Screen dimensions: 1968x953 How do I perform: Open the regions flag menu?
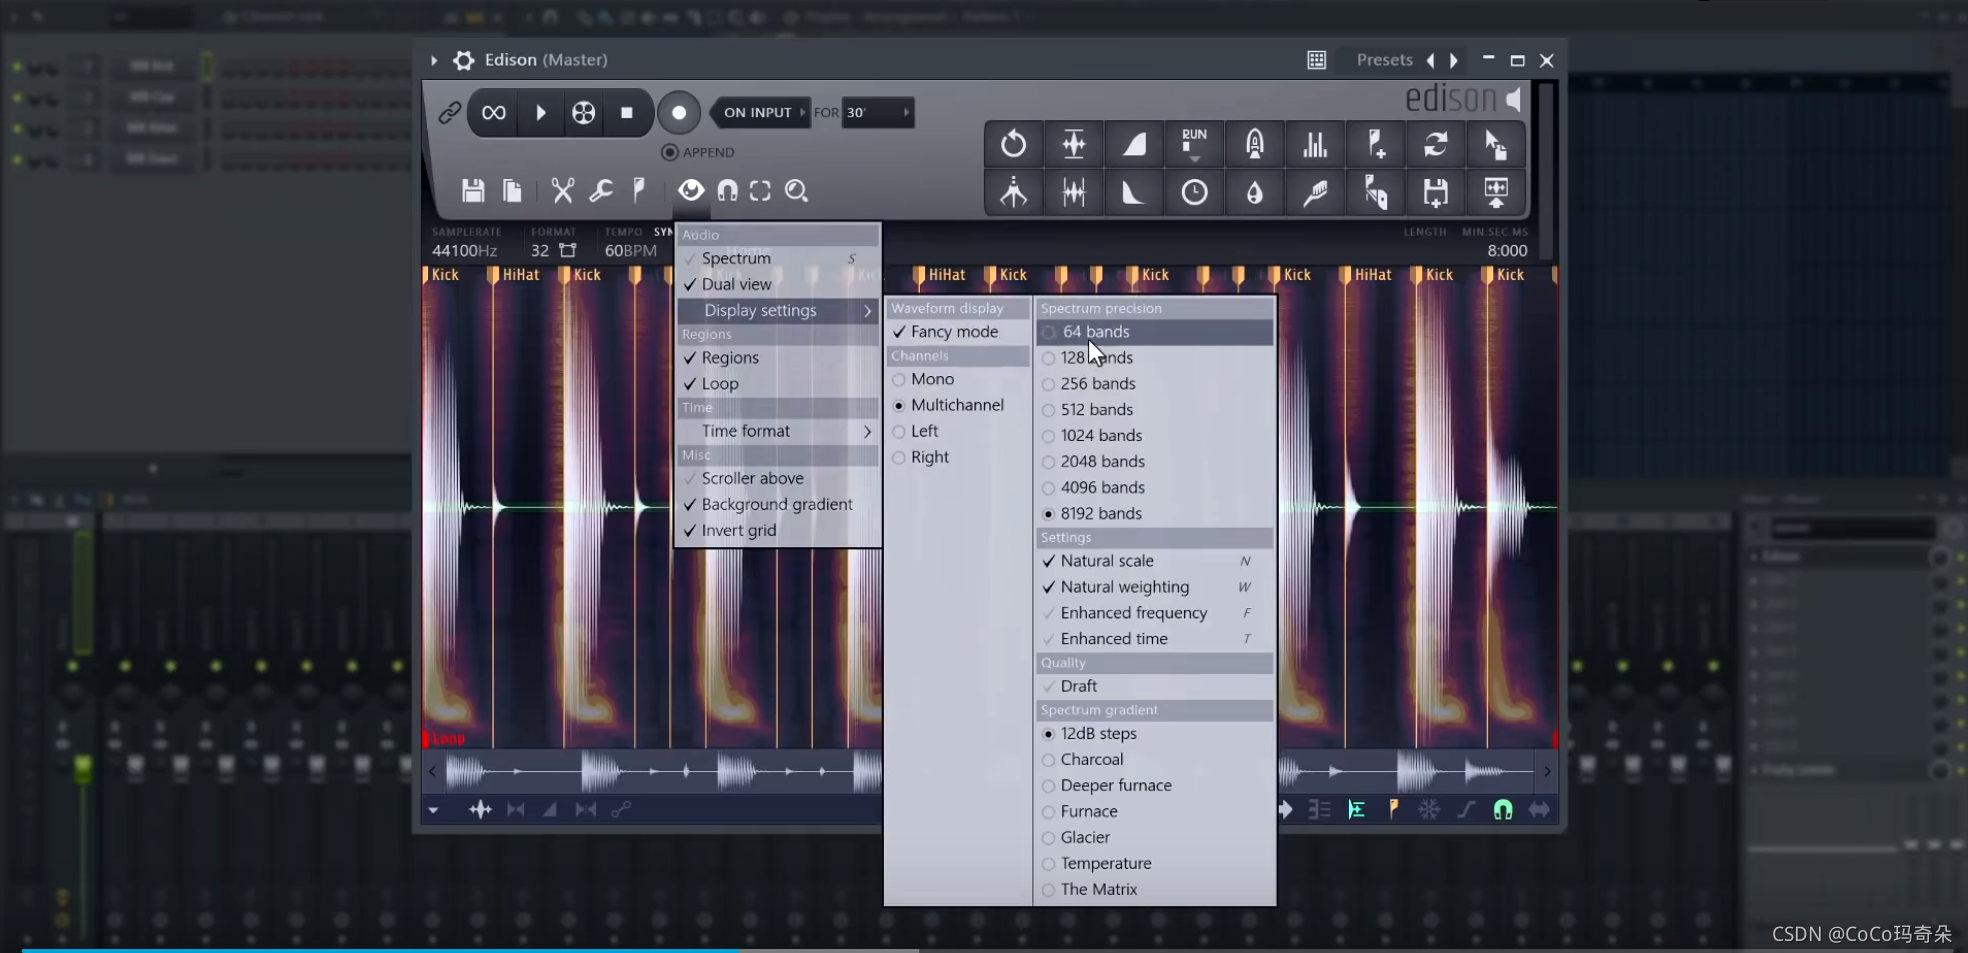tap(639, 190)
